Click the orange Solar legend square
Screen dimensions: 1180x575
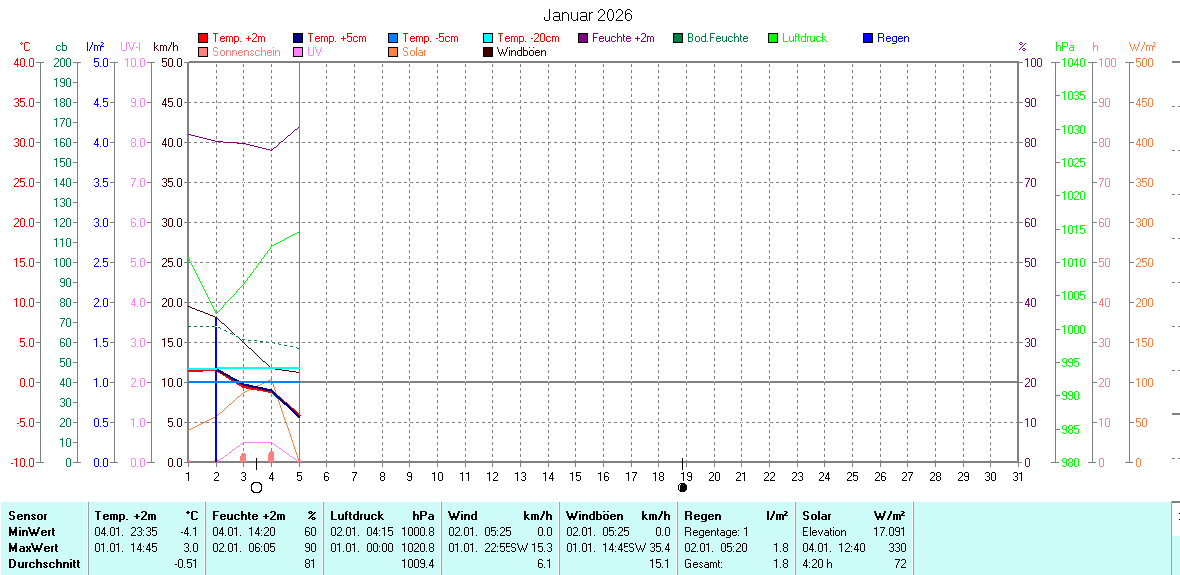point(394,52)
